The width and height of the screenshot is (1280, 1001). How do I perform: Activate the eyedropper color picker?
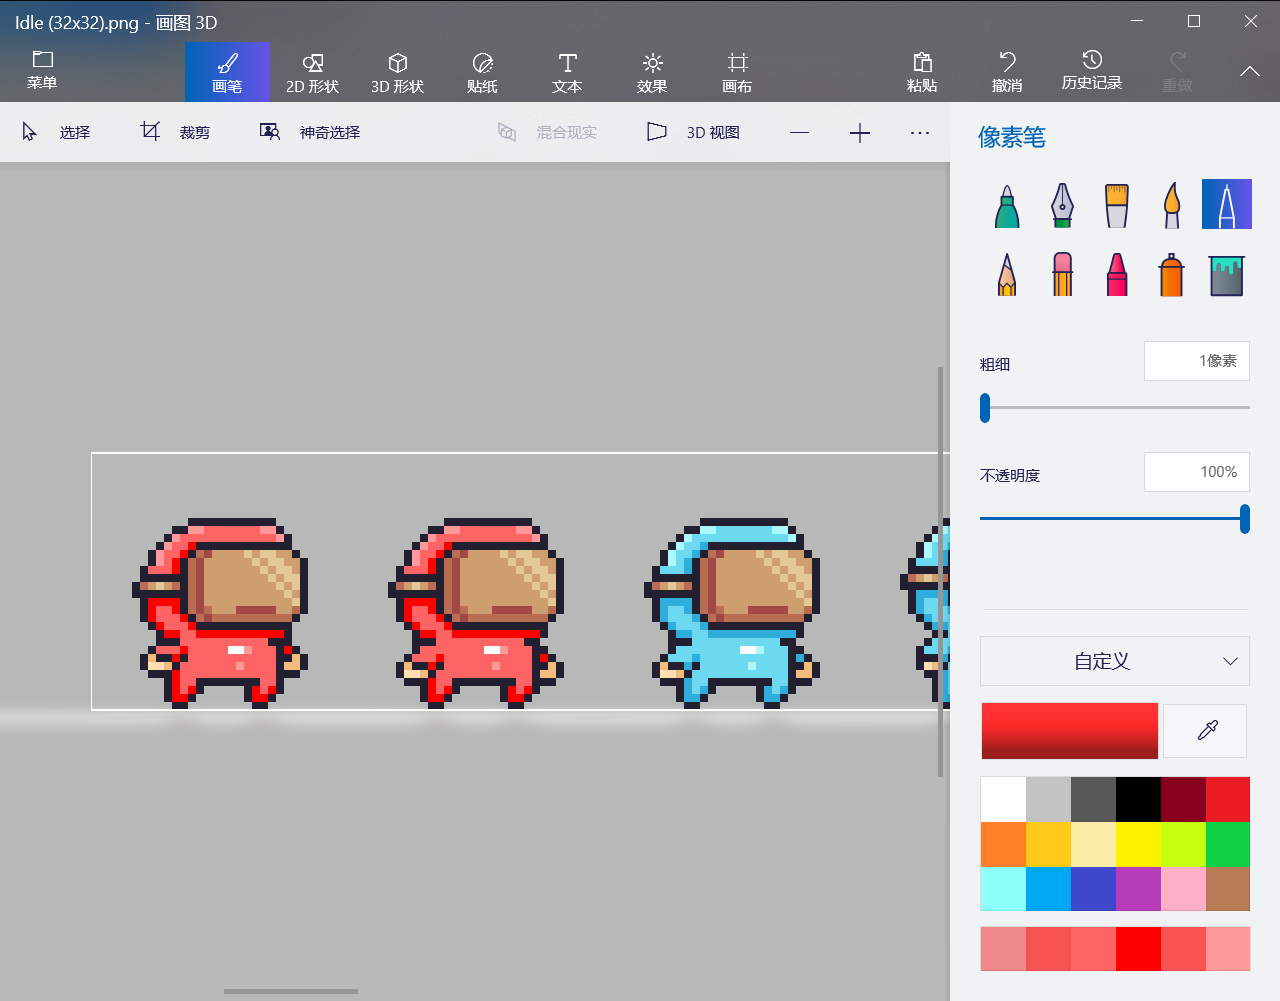pyautogui.click(x=1207, y=731)
